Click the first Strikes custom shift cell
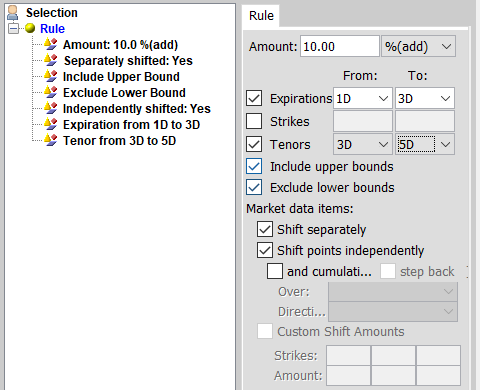 coord(348,355)
